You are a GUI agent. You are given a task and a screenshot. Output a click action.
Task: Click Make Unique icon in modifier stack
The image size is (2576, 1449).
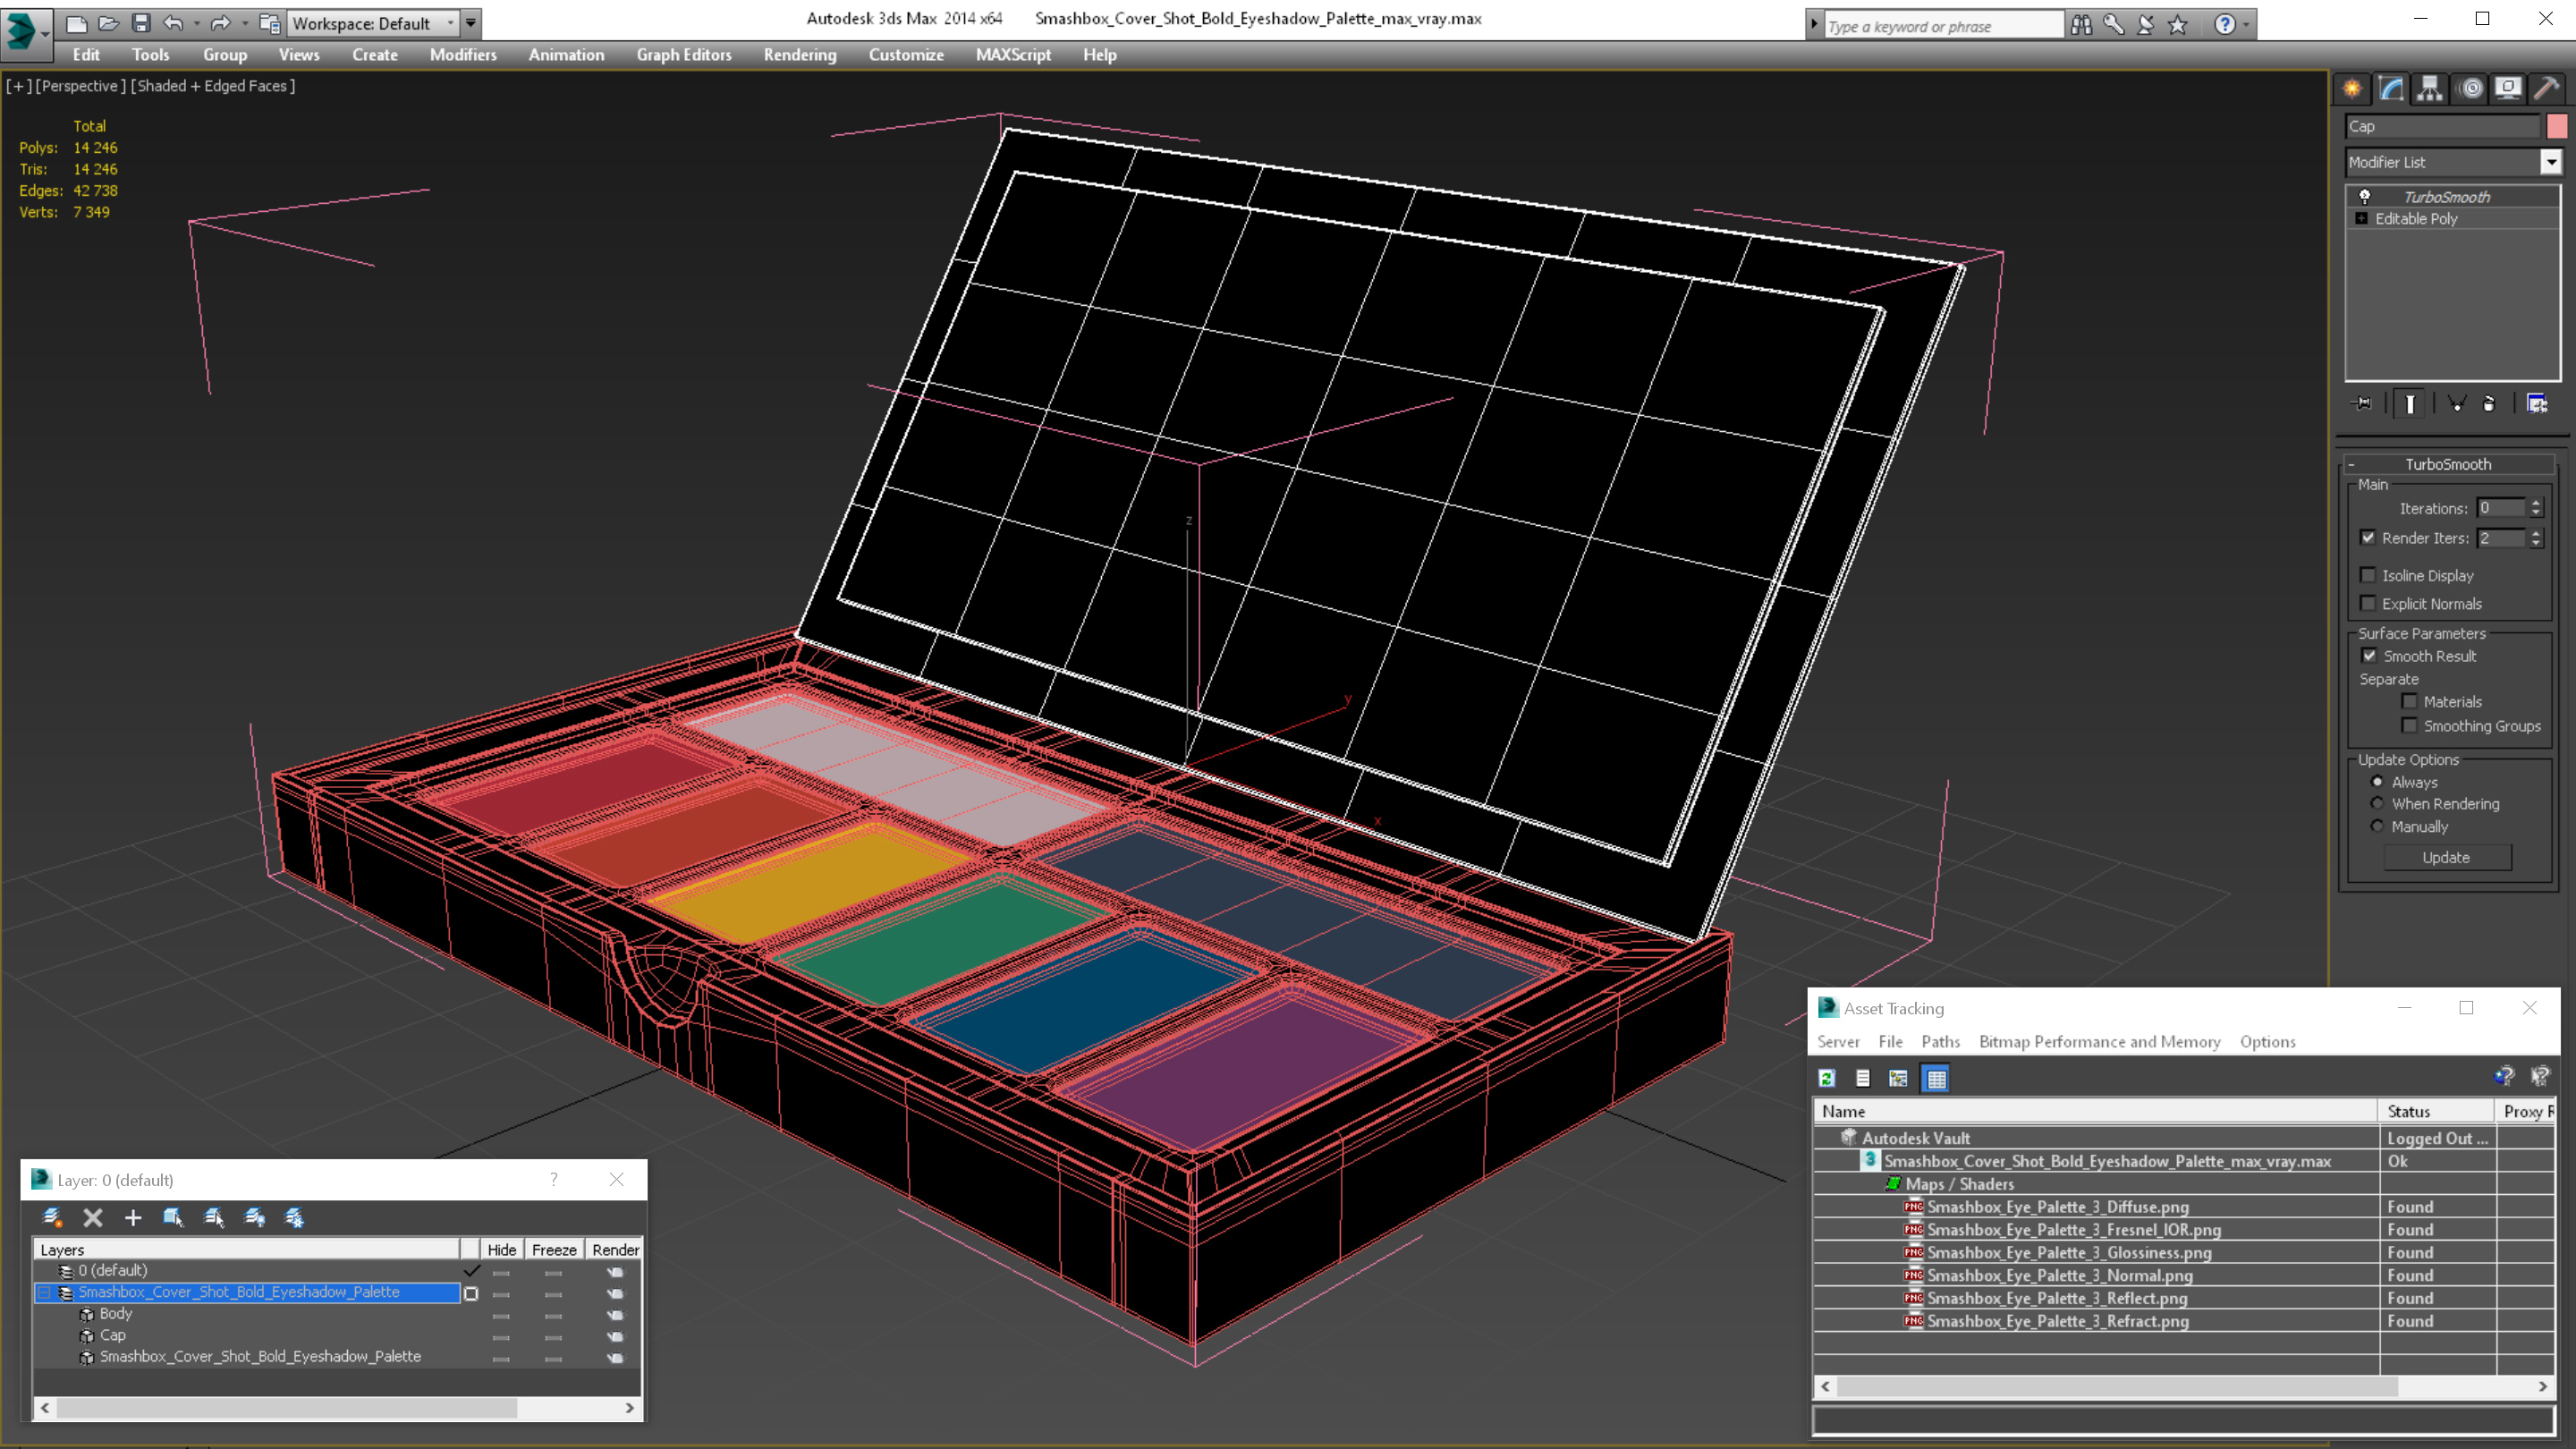pyautogui.click(x=2457, y=404)
